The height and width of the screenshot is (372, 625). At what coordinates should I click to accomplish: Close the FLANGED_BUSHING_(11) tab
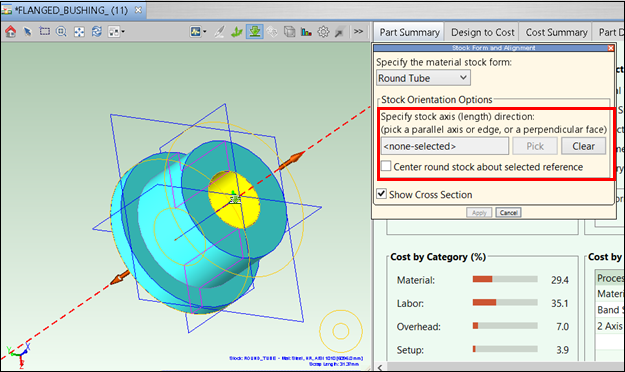pos(138,10)
